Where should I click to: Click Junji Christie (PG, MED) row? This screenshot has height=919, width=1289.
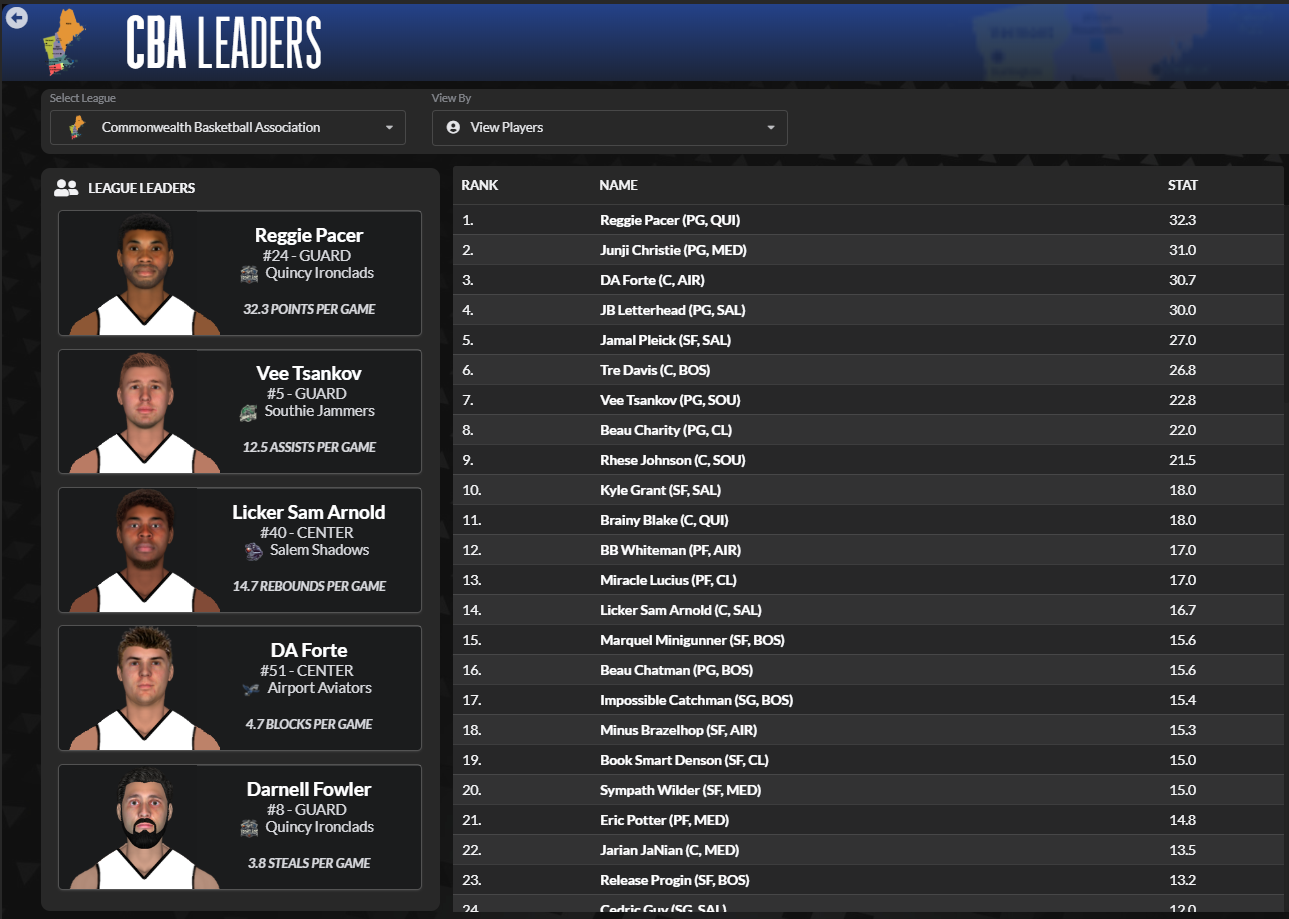pos(868,250)
